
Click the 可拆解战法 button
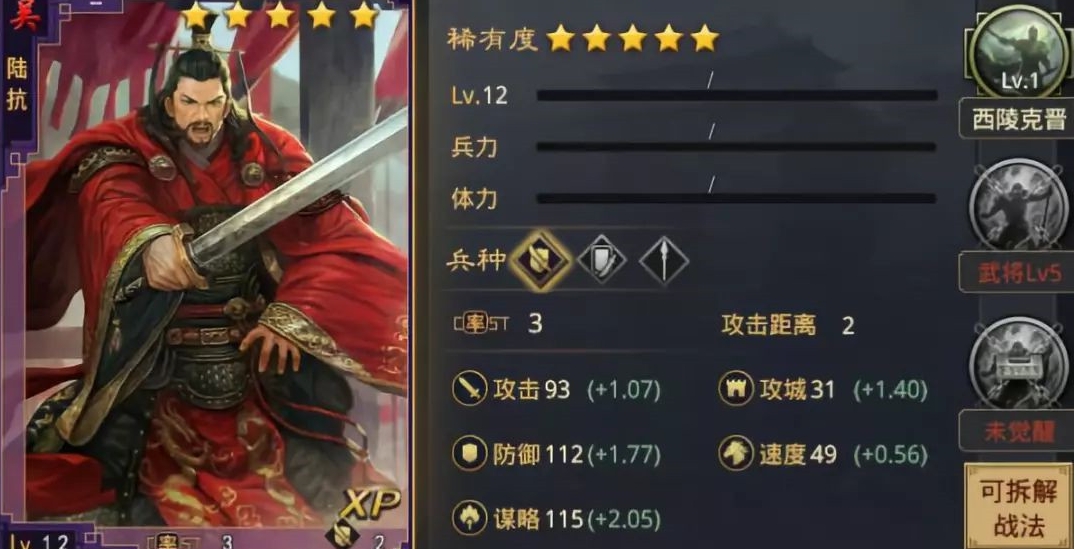pyautogui.click(x=1019, y=508)
